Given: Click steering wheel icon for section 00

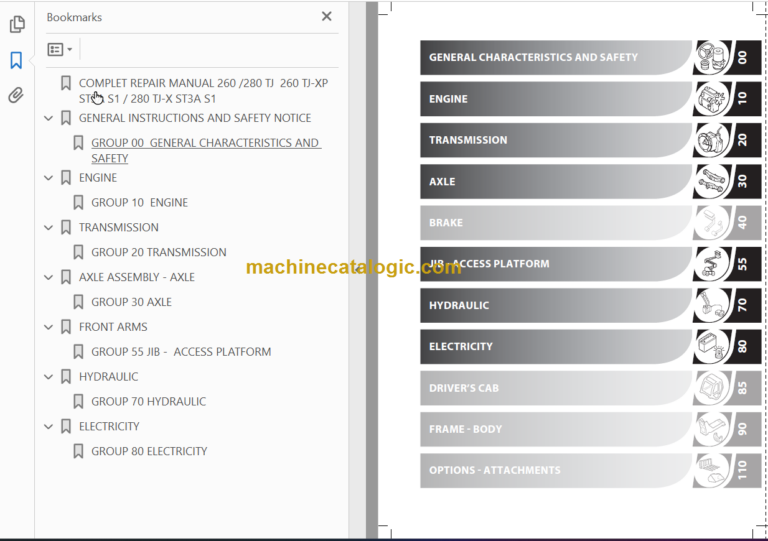Looking at the screenshot, I should (712, 57).
